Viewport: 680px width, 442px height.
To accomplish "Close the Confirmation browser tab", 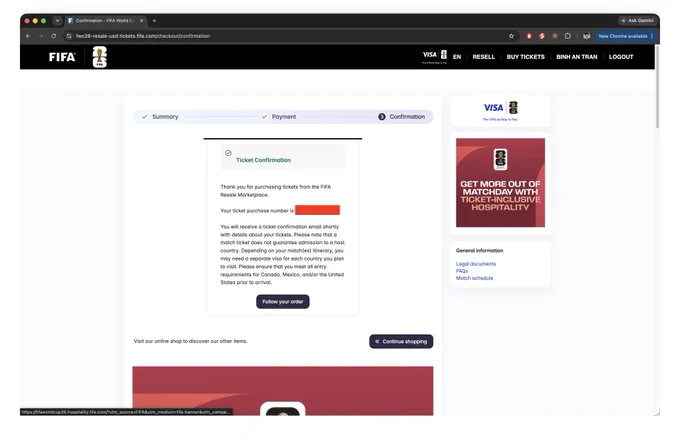I will click(141, 20).
